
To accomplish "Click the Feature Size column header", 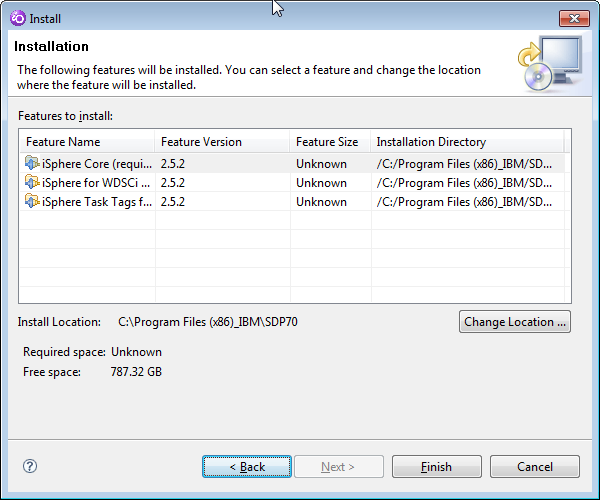I will tap(331, 142).
